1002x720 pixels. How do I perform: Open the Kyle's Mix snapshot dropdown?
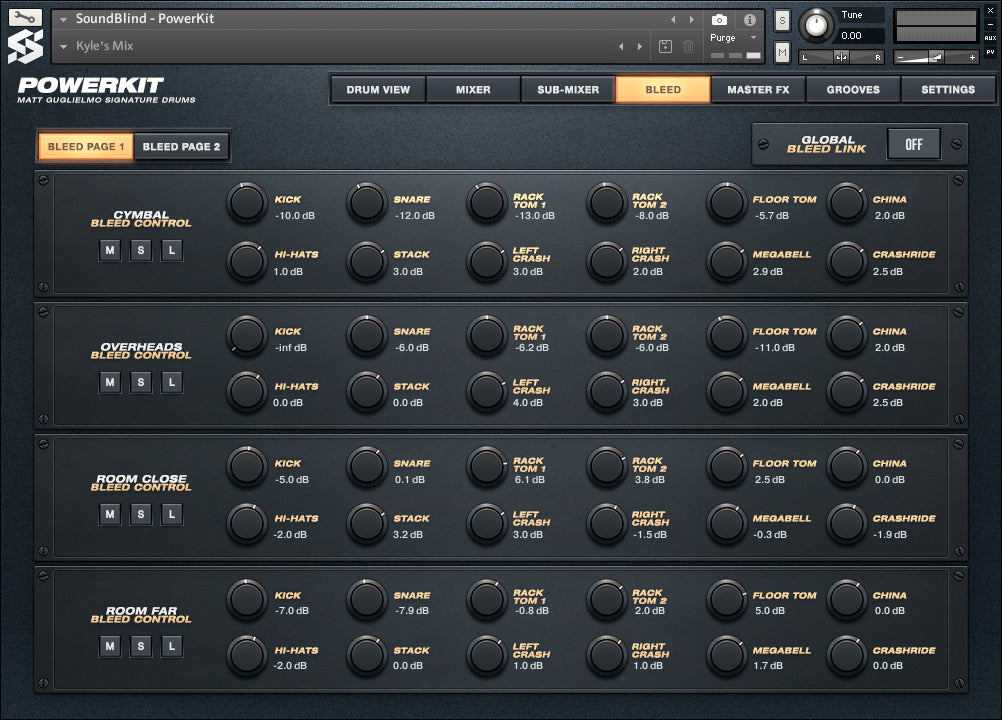[x=64, y=46]
